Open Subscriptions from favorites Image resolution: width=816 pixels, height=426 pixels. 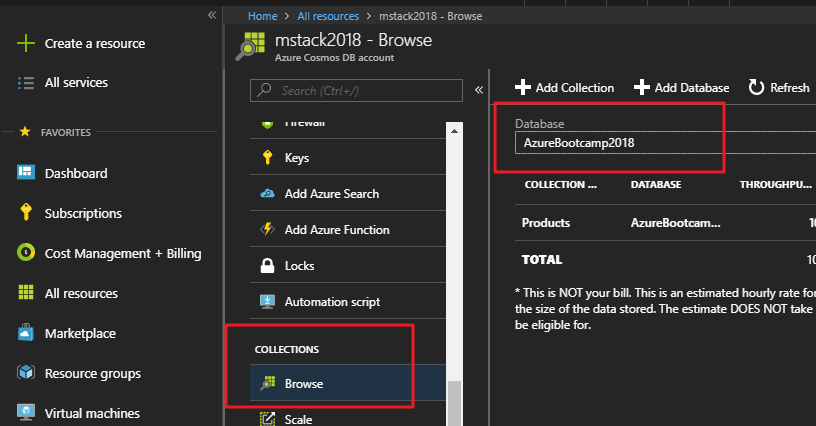83,213
